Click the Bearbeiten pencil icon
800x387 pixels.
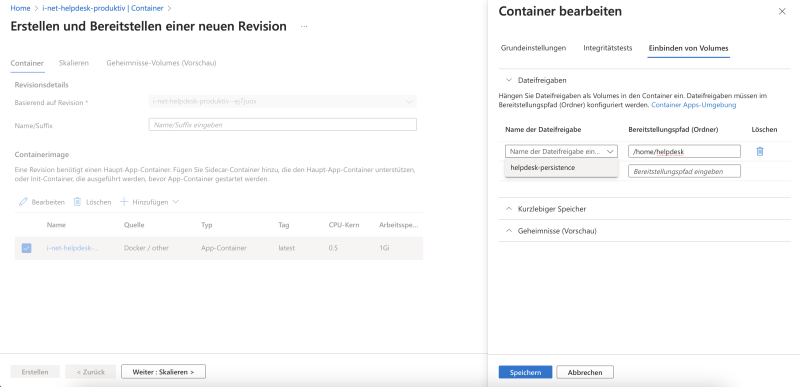pyautogui.click(x=23, y=202)
